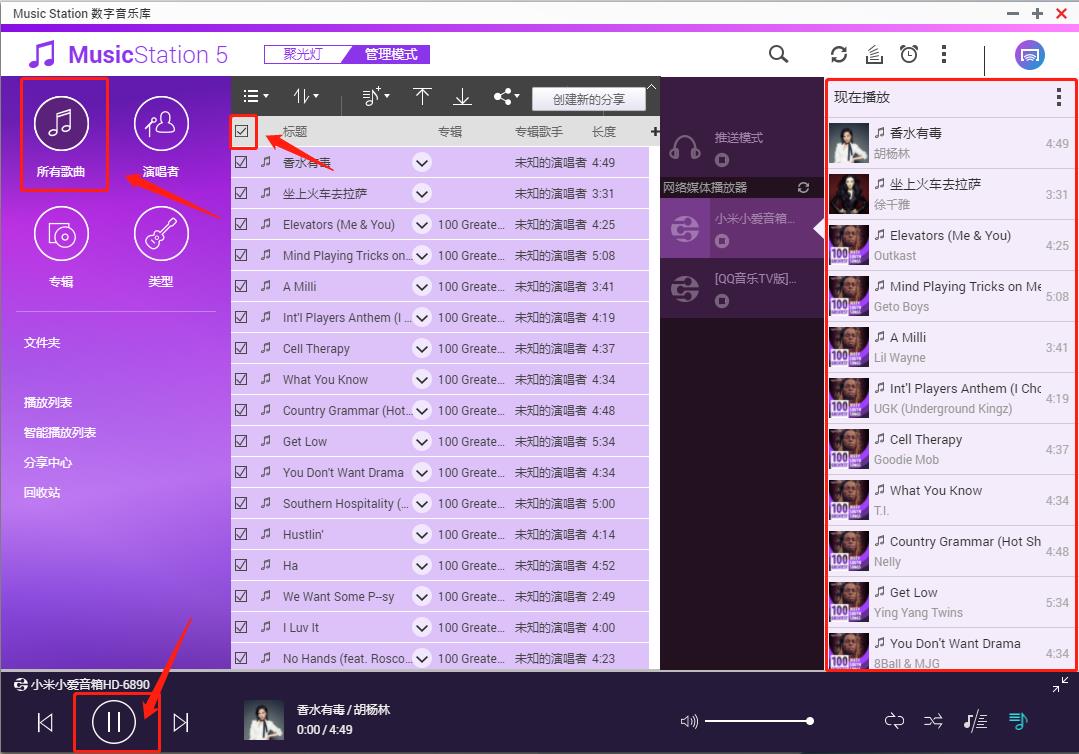Open Smart Playlists (智能播放列表) sidebar item
1079x754 pixels.
tap(60, 433)
